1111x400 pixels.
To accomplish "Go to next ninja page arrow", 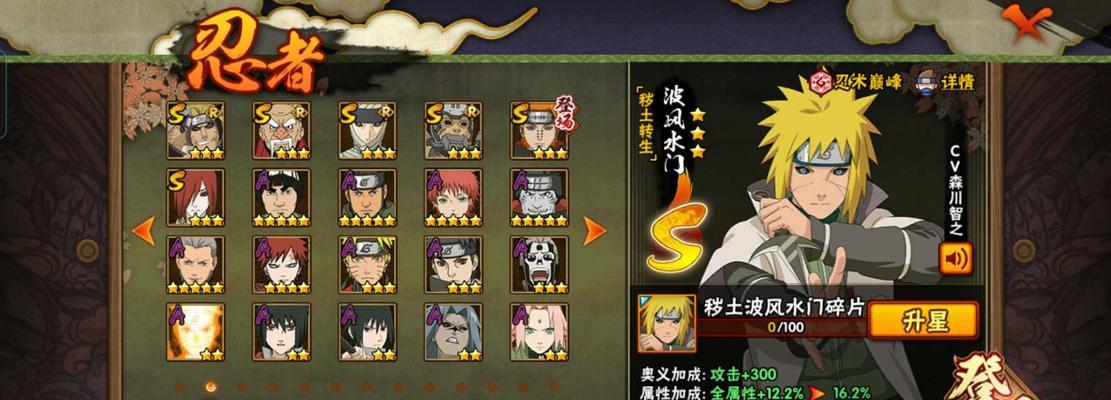I will 594,231.
